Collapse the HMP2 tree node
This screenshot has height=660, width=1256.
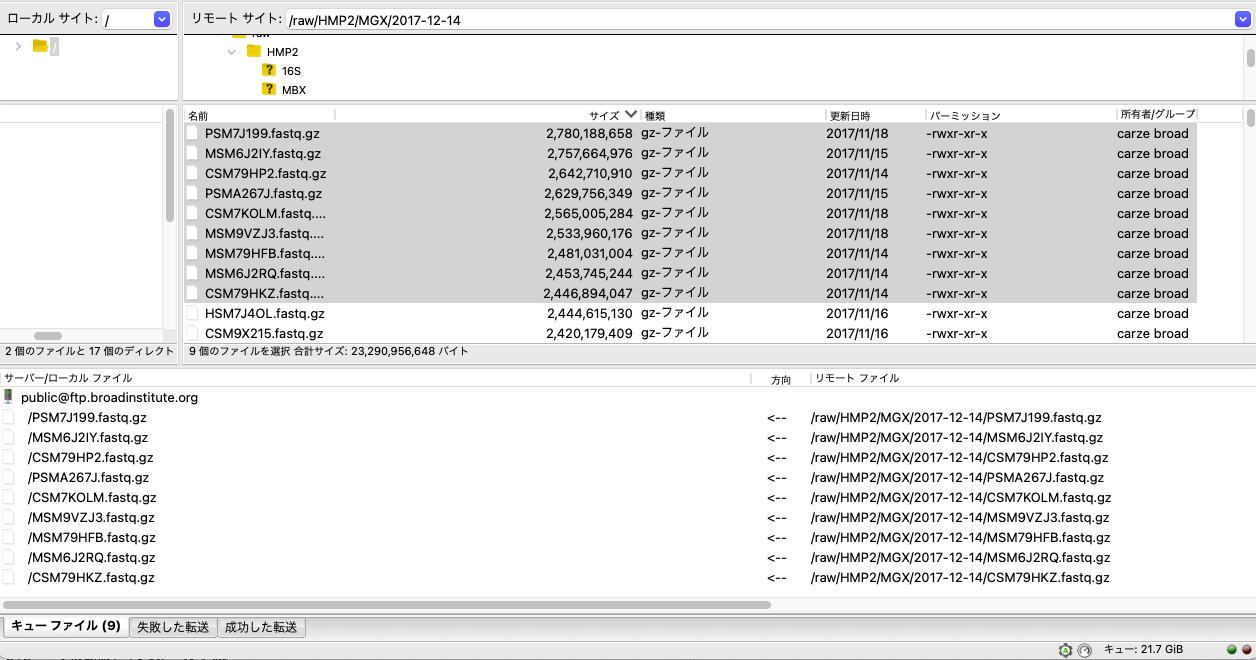(x=232, y=52)
